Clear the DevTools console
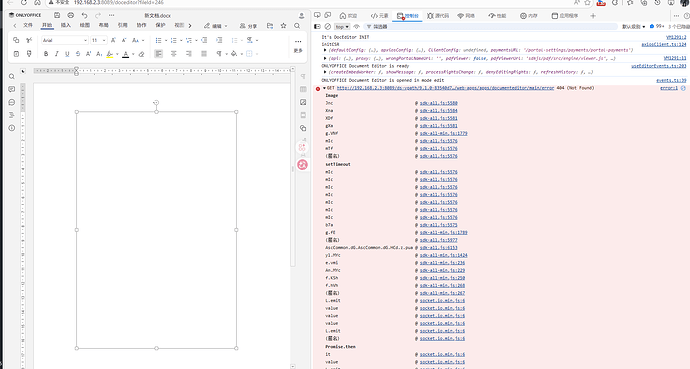The width and height of the screenshot is (690, 369). click(x=327, y=26)
